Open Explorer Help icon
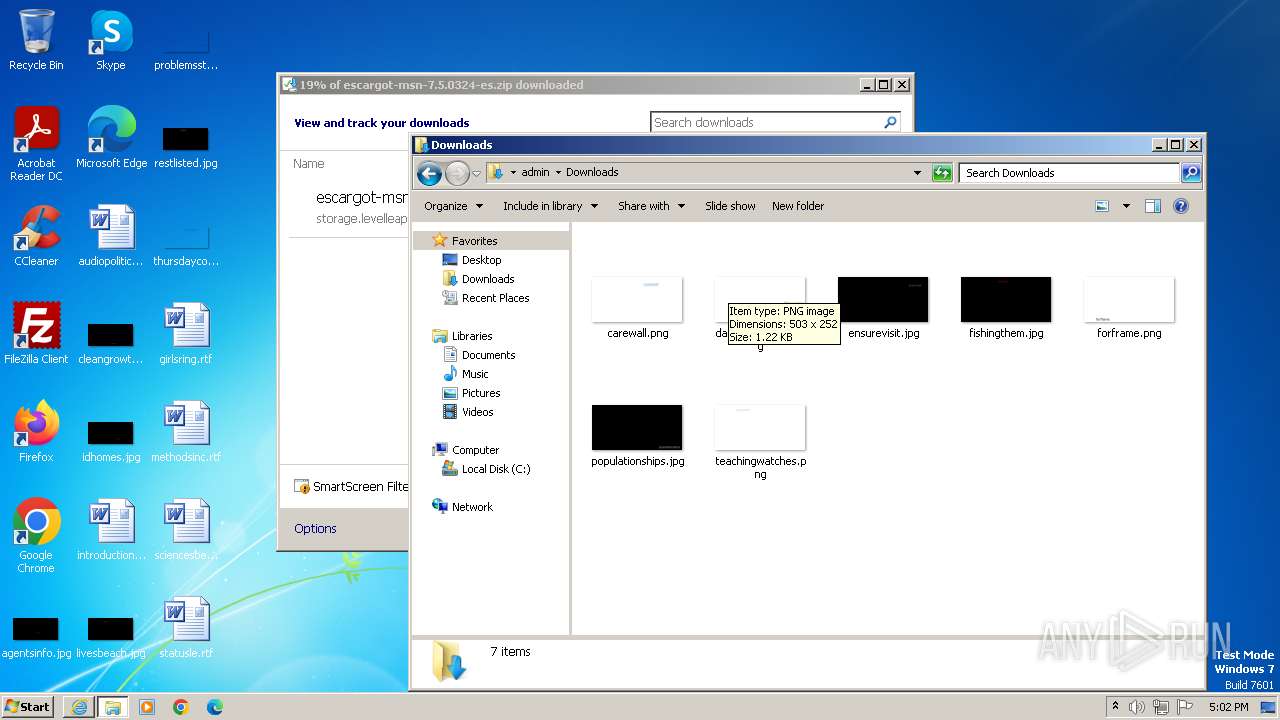The width and height of the screenshot is (1280, 720). [1181, 206]
